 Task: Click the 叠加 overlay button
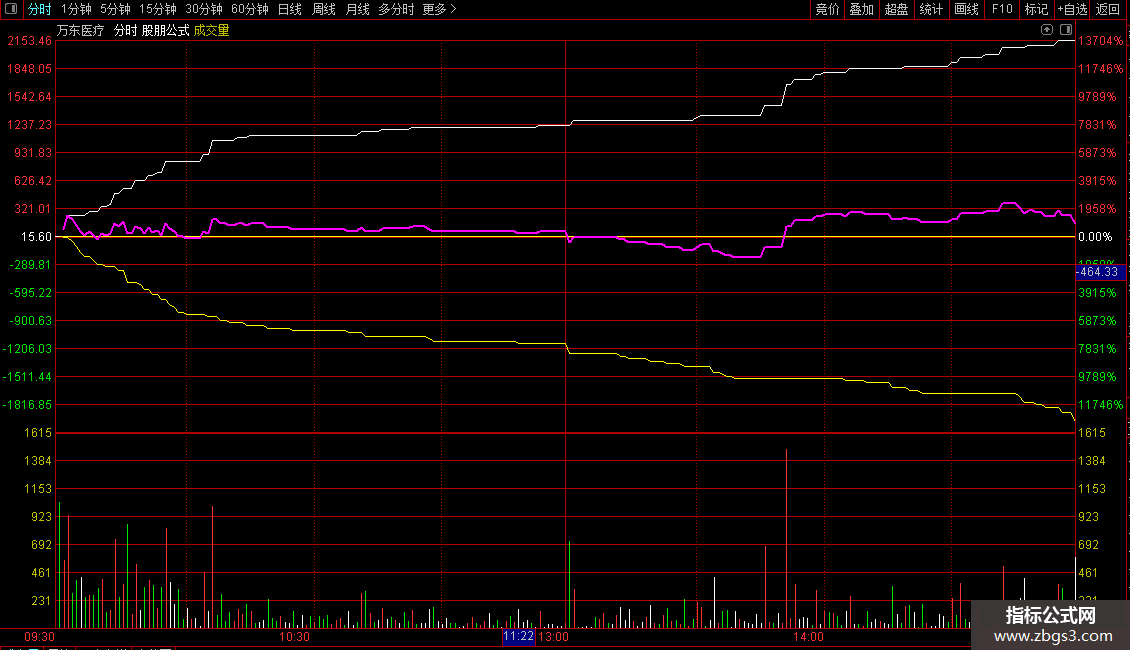[861, 9]
